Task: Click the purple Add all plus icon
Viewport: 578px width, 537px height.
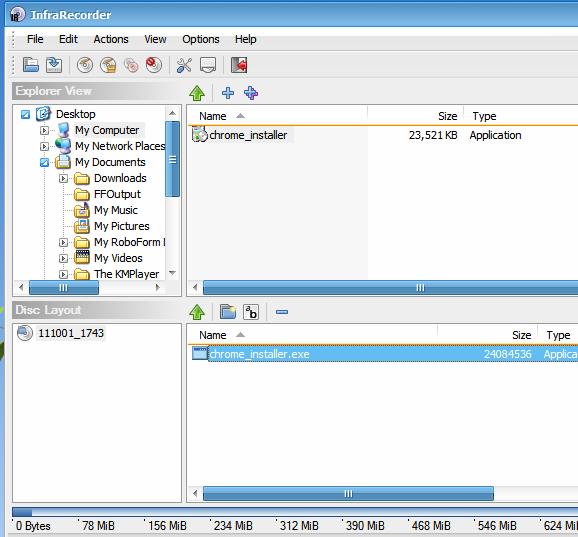Action: (x=251, y=93)
